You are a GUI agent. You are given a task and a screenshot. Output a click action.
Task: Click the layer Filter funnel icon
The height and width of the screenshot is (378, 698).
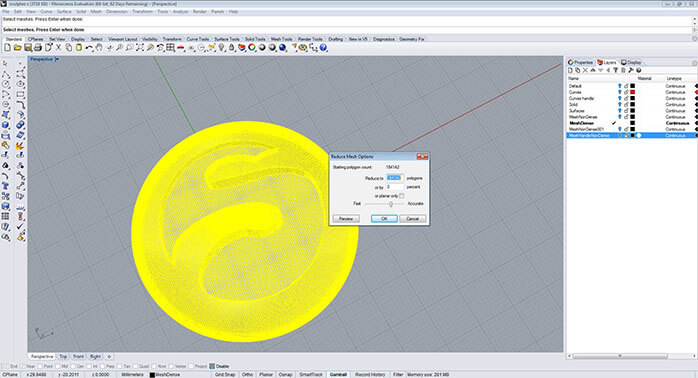(x=616, y=70)
